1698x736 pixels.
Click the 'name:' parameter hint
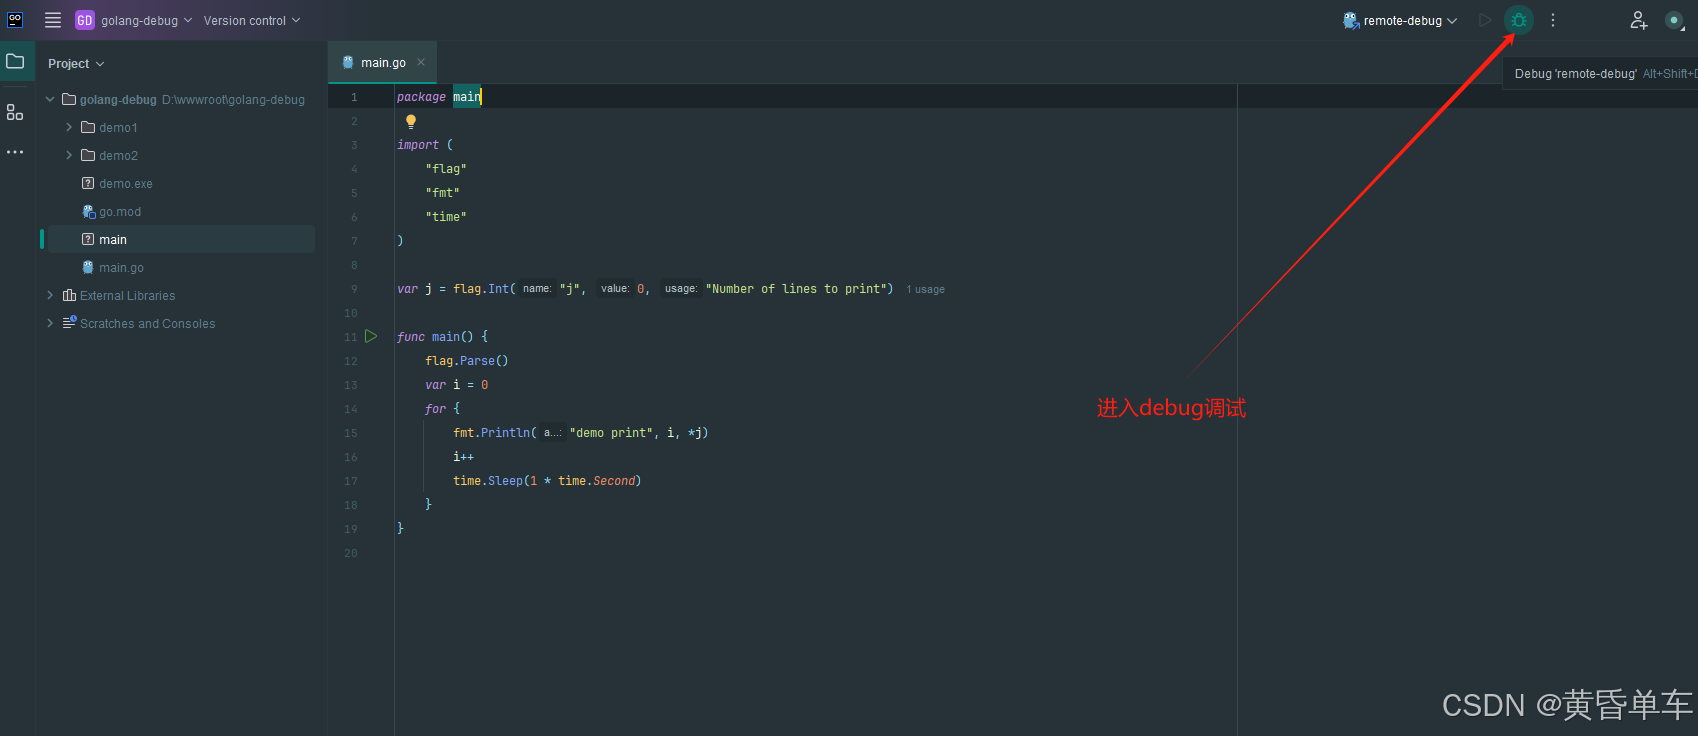click(537, 289)
